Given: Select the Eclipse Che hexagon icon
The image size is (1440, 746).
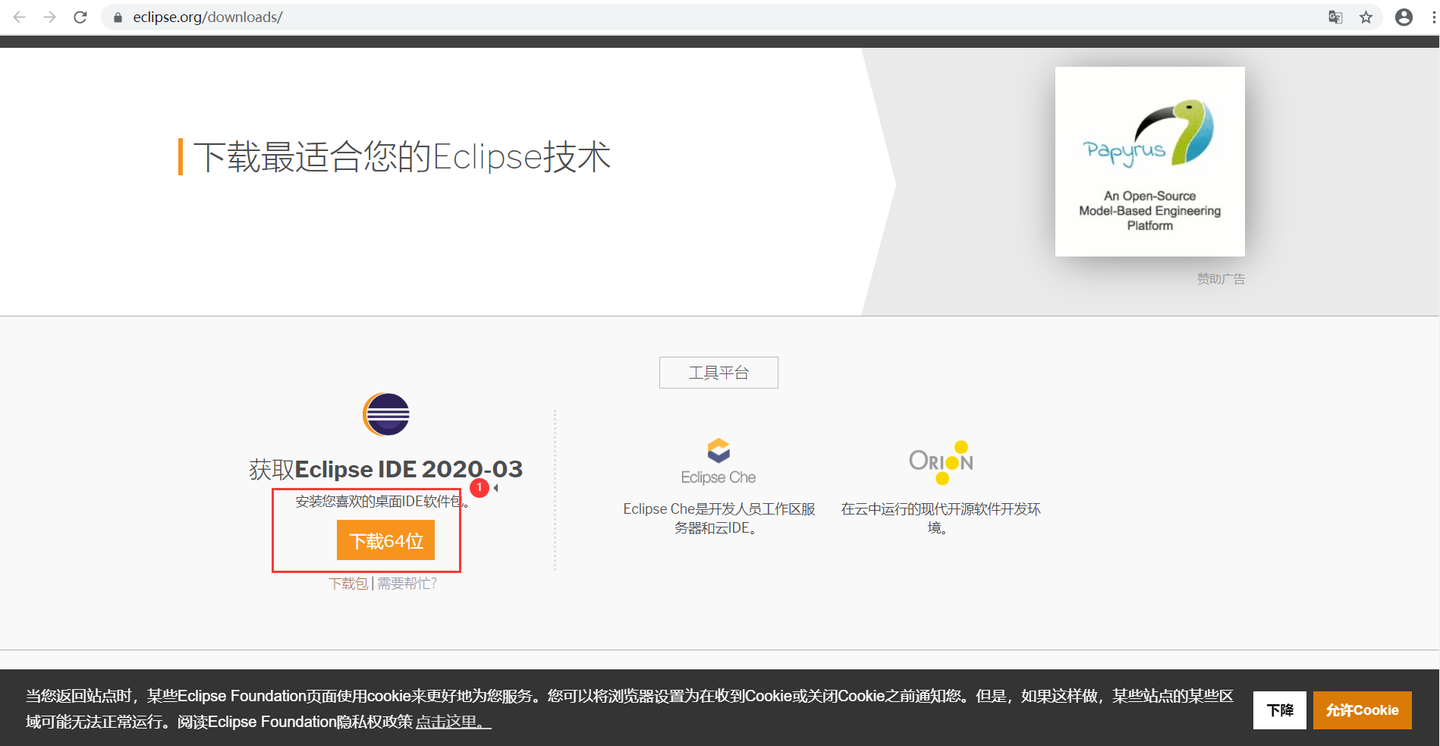Looking at the screenshot, I should click(718, 449).
